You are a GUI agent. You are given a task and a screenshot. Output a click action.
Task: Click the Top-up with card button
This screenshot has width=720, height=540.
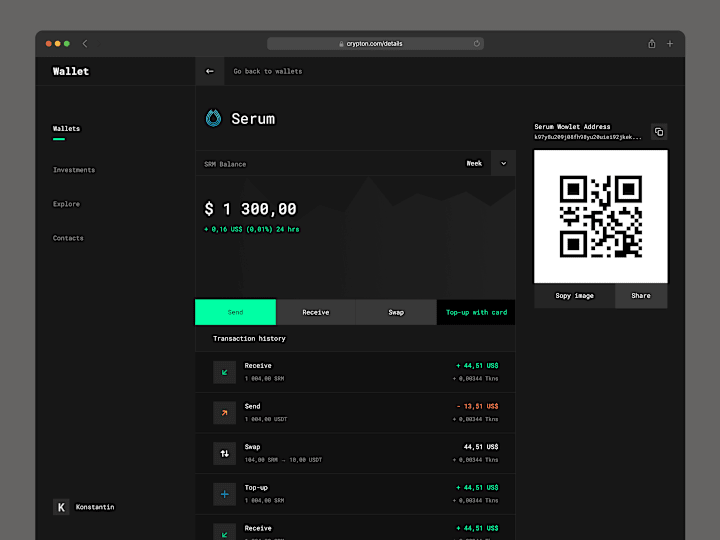[476, 312]
